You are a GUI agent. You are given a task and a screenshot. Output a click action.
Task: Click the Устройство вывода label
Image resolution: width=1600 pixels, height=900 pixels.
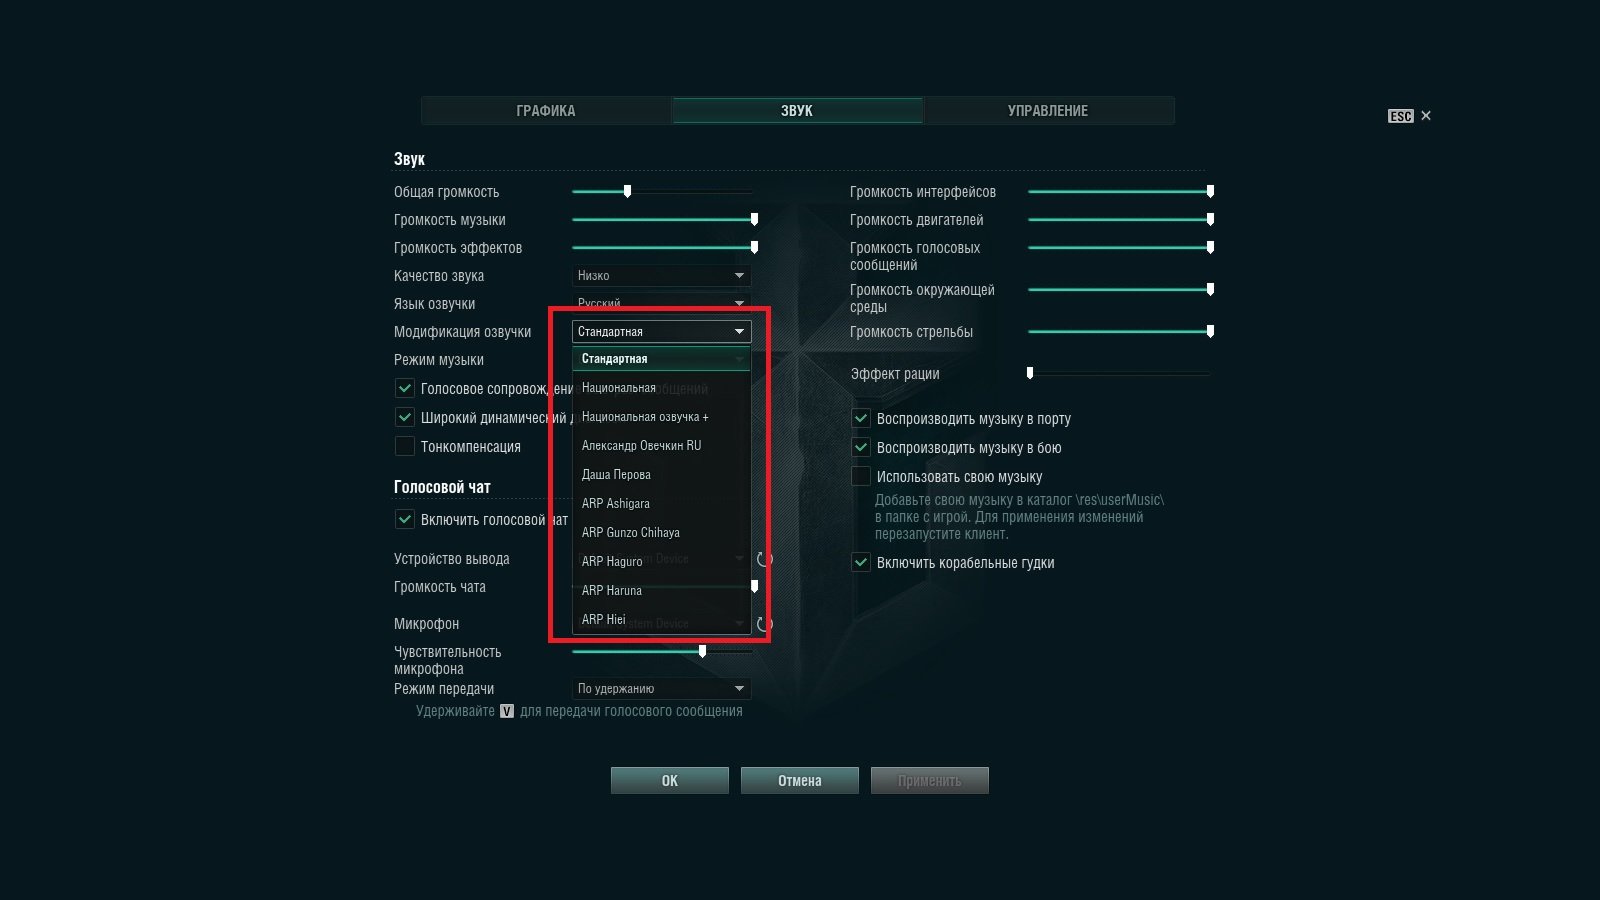click(x=452, y=559)
